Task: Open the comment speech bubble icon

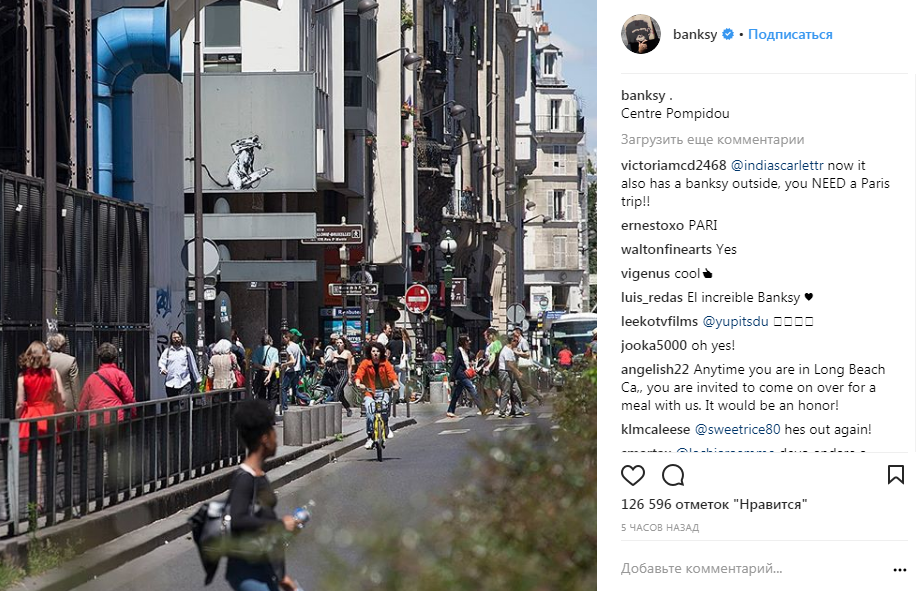Action: coord(673,475)
